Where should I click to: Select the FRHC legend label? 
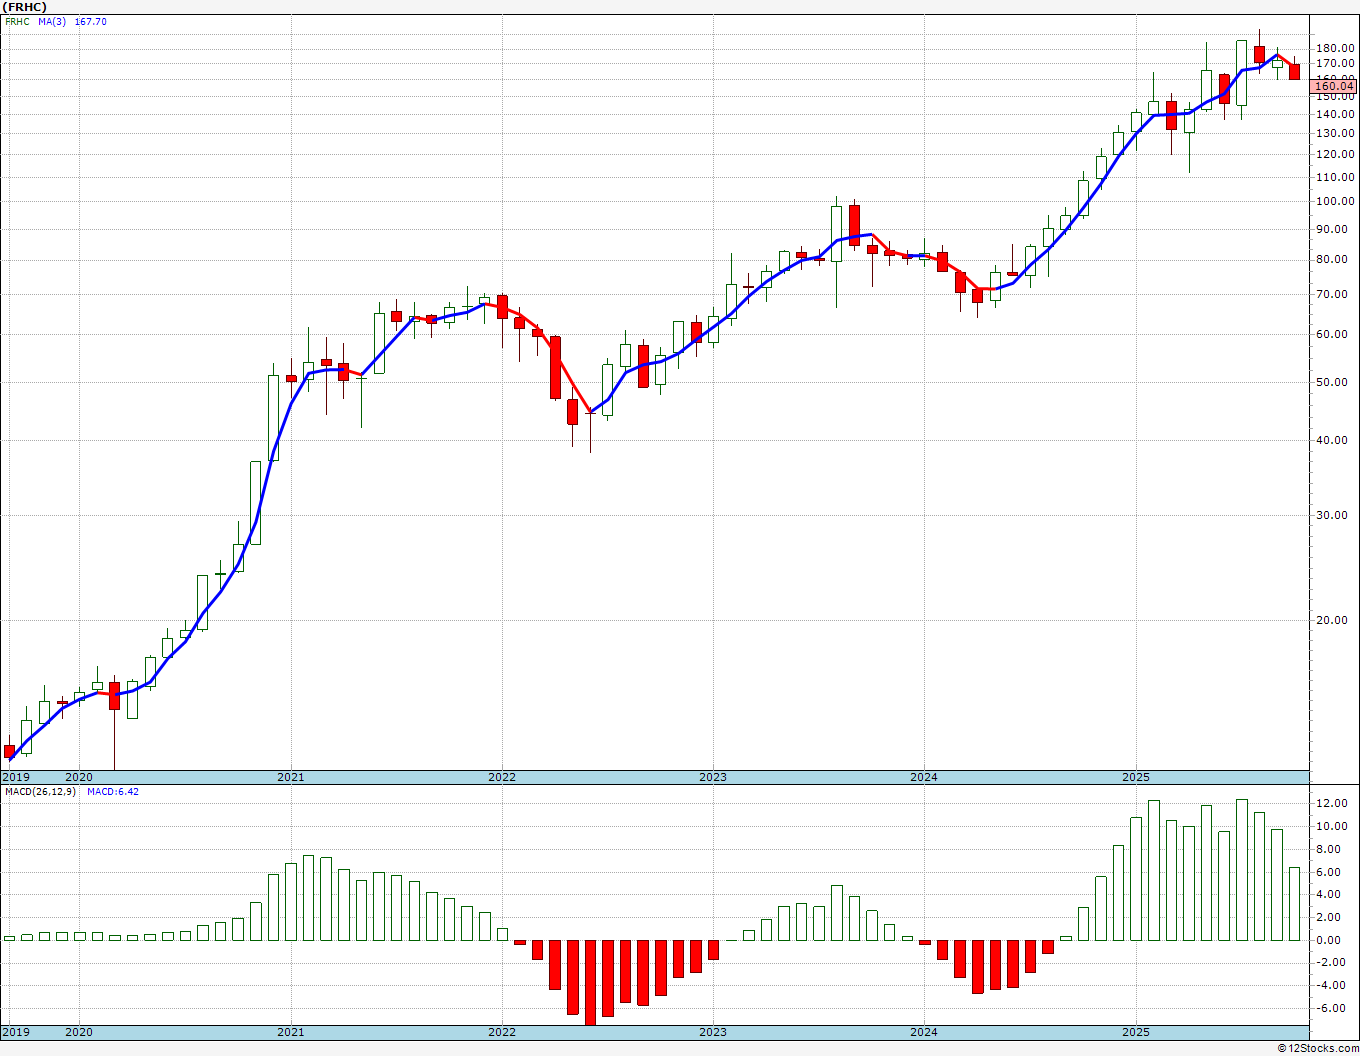click(x=18, y=21)
